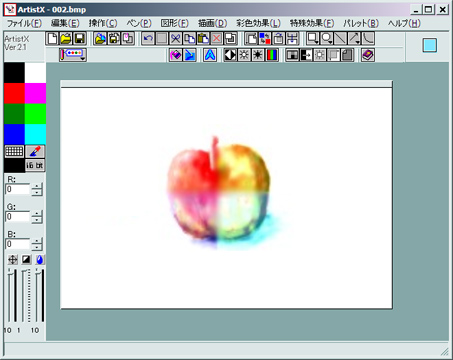Screen dimensions: 453x360
Task: Click the red and blue swap squares icon
Action: (x=265, y=39)
